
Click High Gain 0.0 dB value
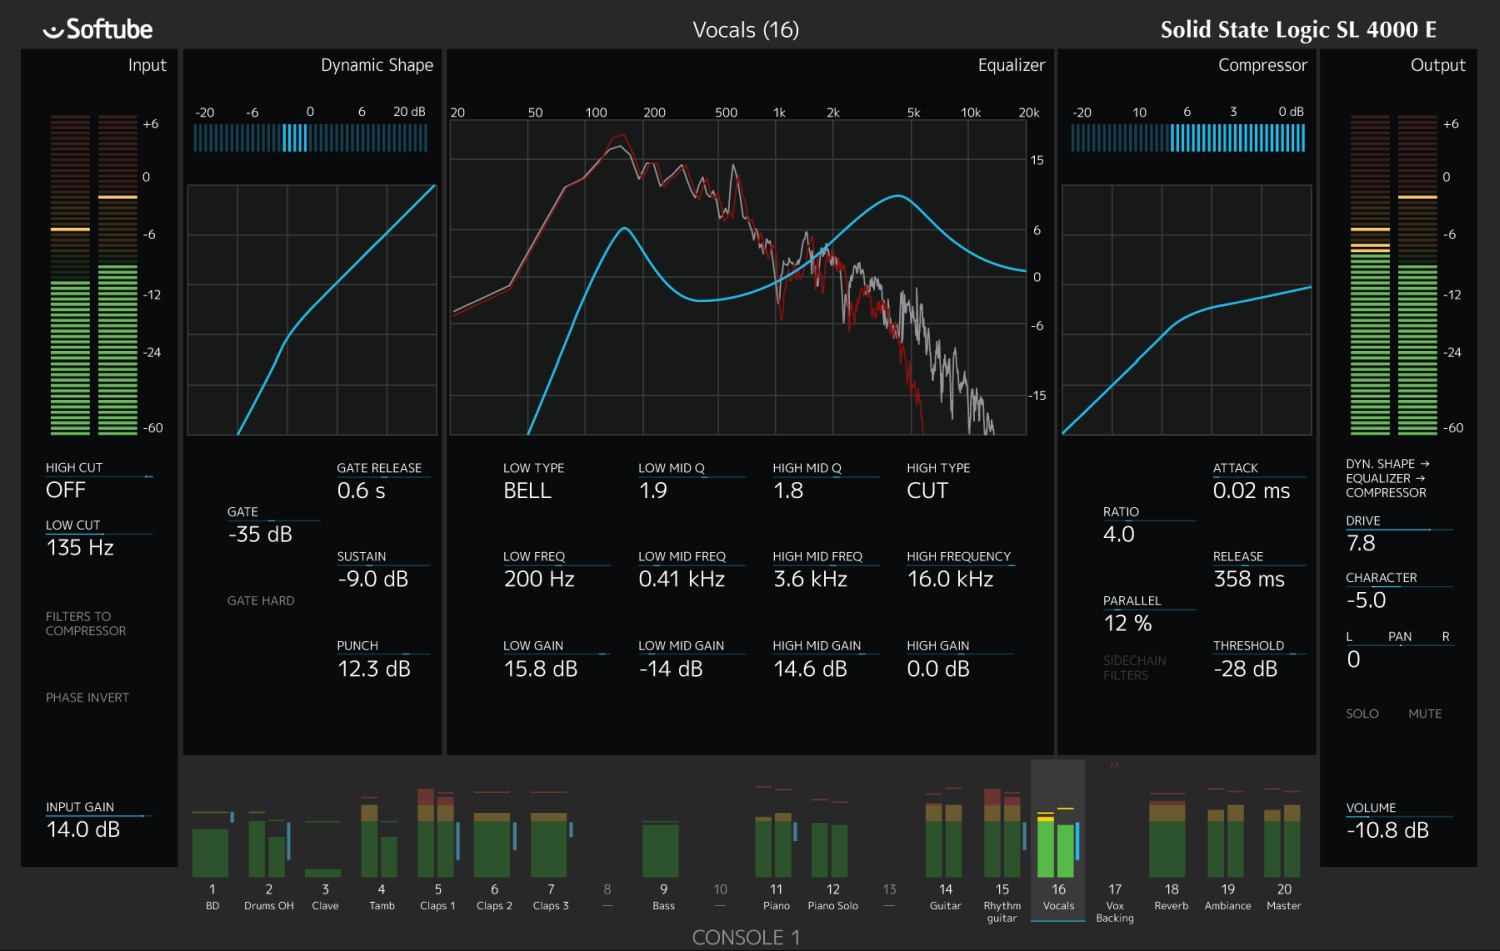tap(938, 669)
